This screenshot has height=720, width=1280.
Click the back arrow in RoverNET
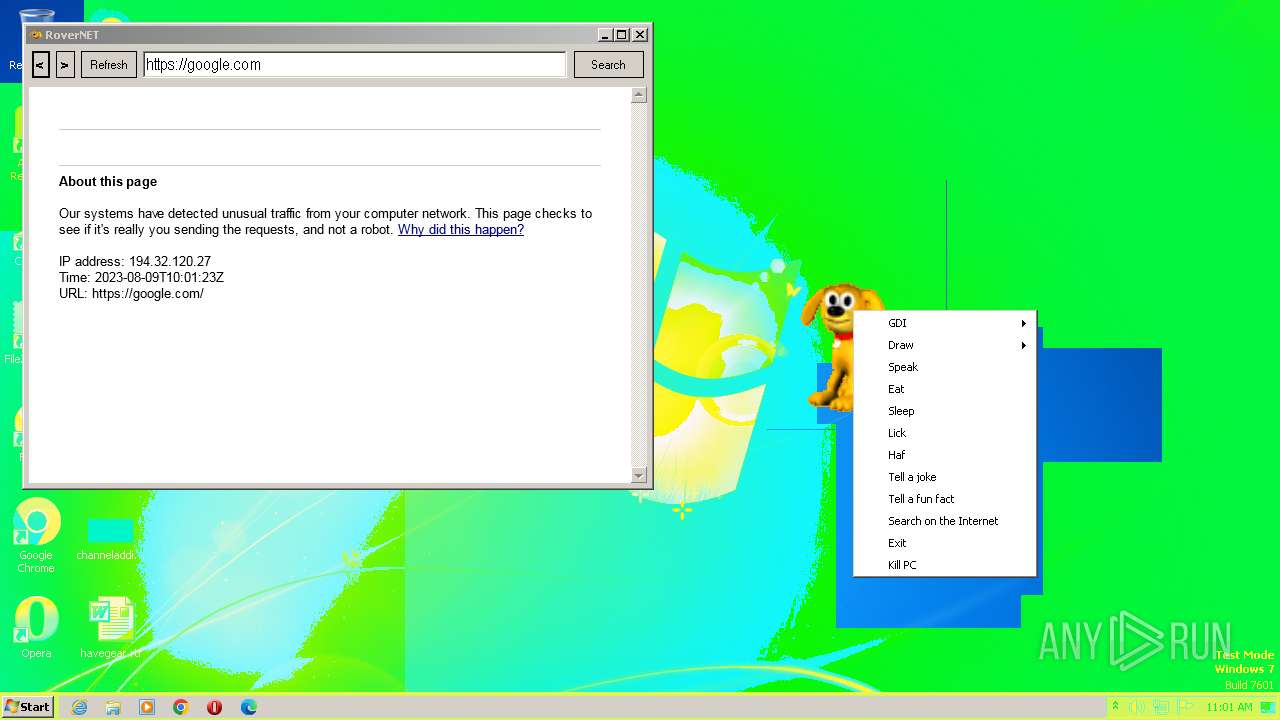click(40, 65)
